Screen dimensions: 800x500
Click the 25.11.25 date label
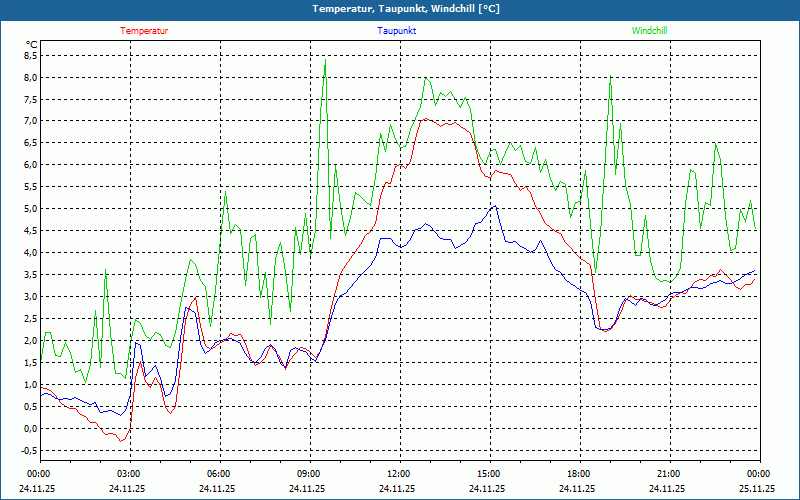756,489
